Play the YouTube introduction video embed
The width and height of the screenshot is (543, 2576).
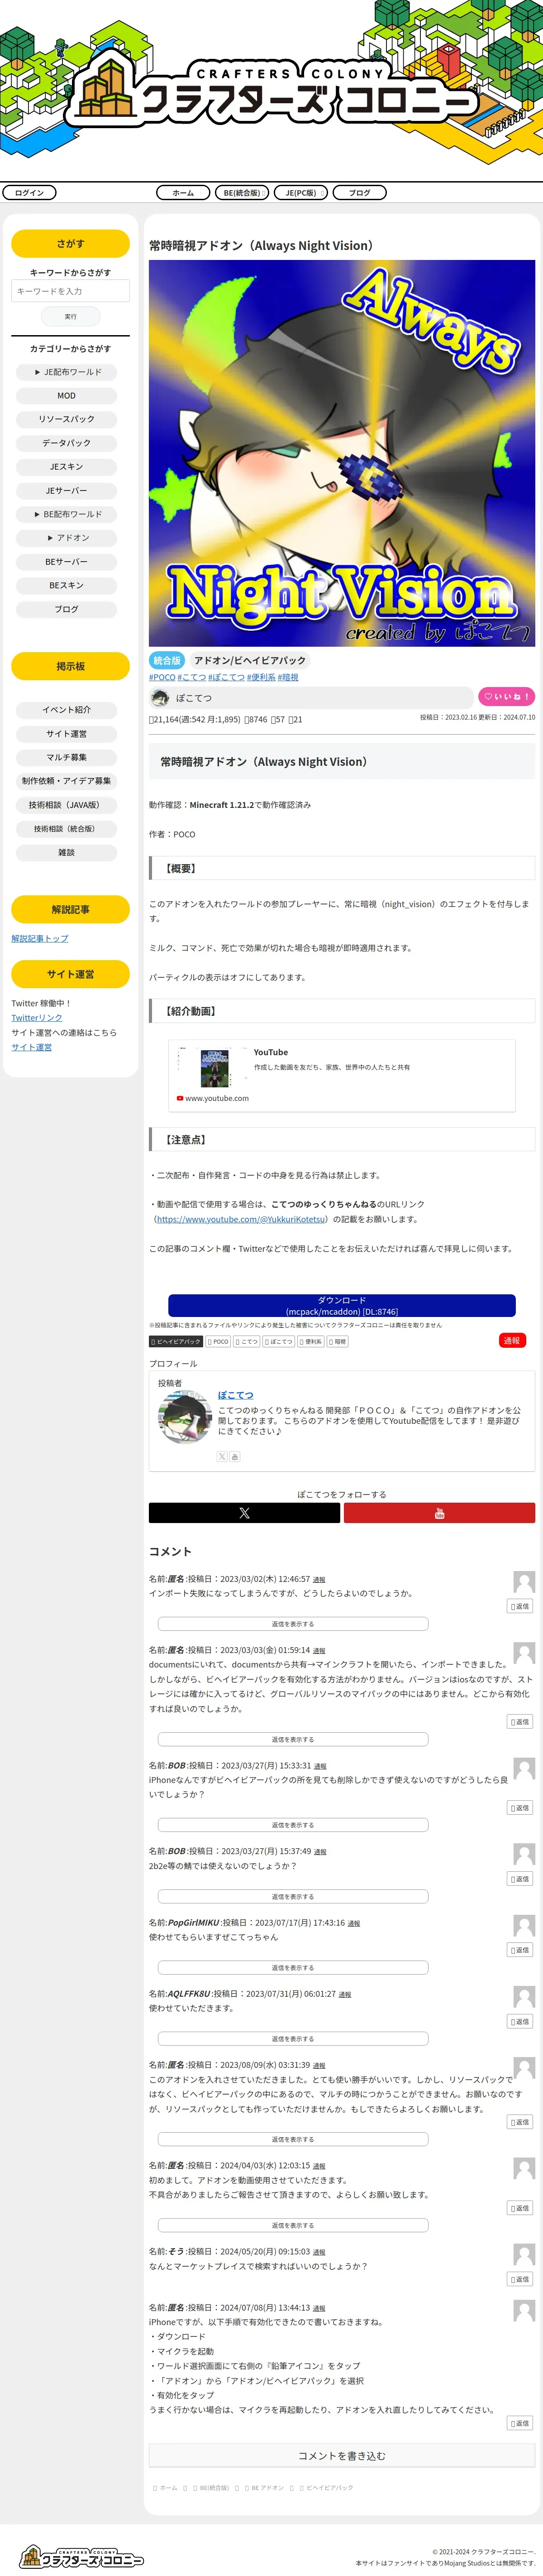[342, 1075]
